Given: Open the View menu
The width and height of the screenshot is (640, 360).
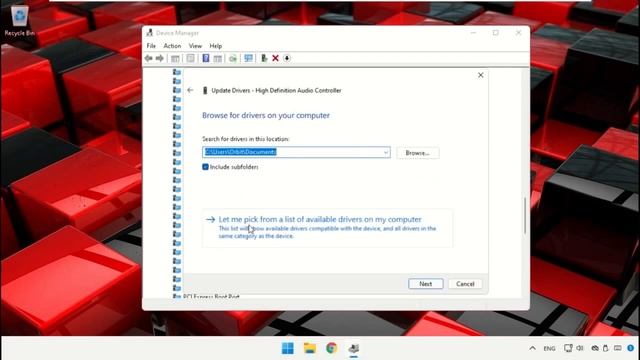Looking at the screenshot, I should tap(195, 46).
